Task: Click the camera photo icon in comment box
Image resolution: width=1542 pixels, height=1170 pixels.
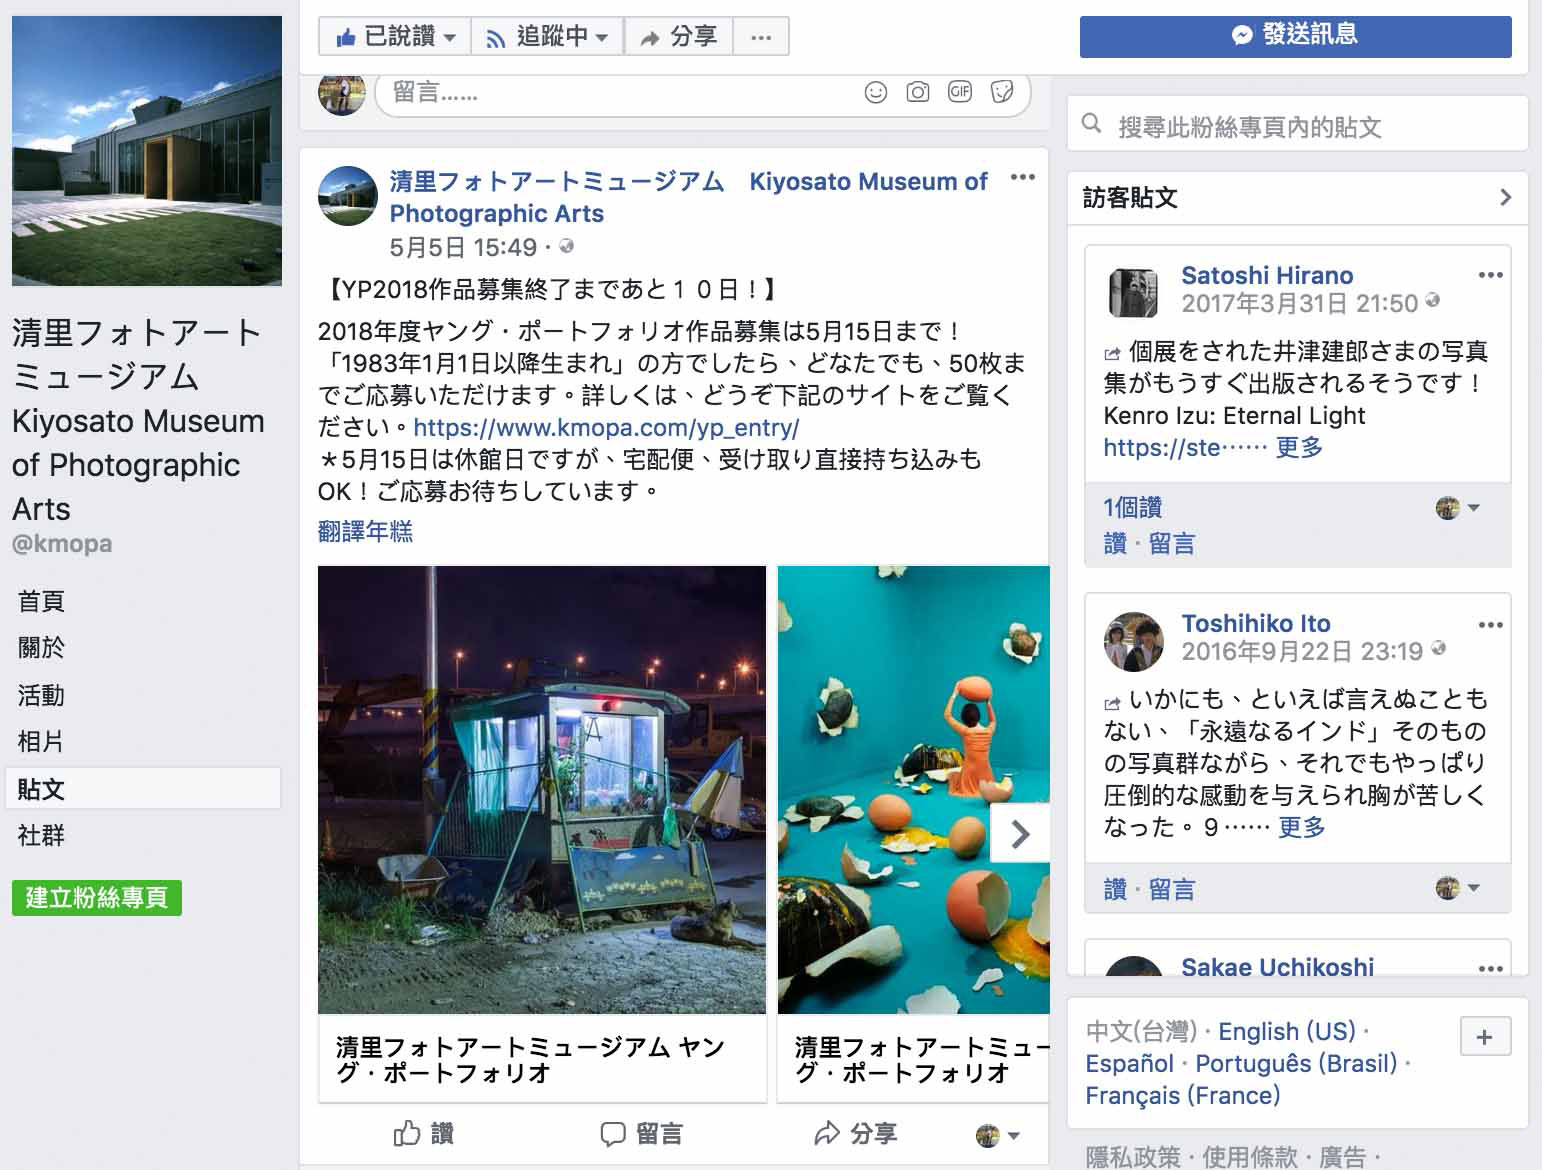Action: [918, 93]
